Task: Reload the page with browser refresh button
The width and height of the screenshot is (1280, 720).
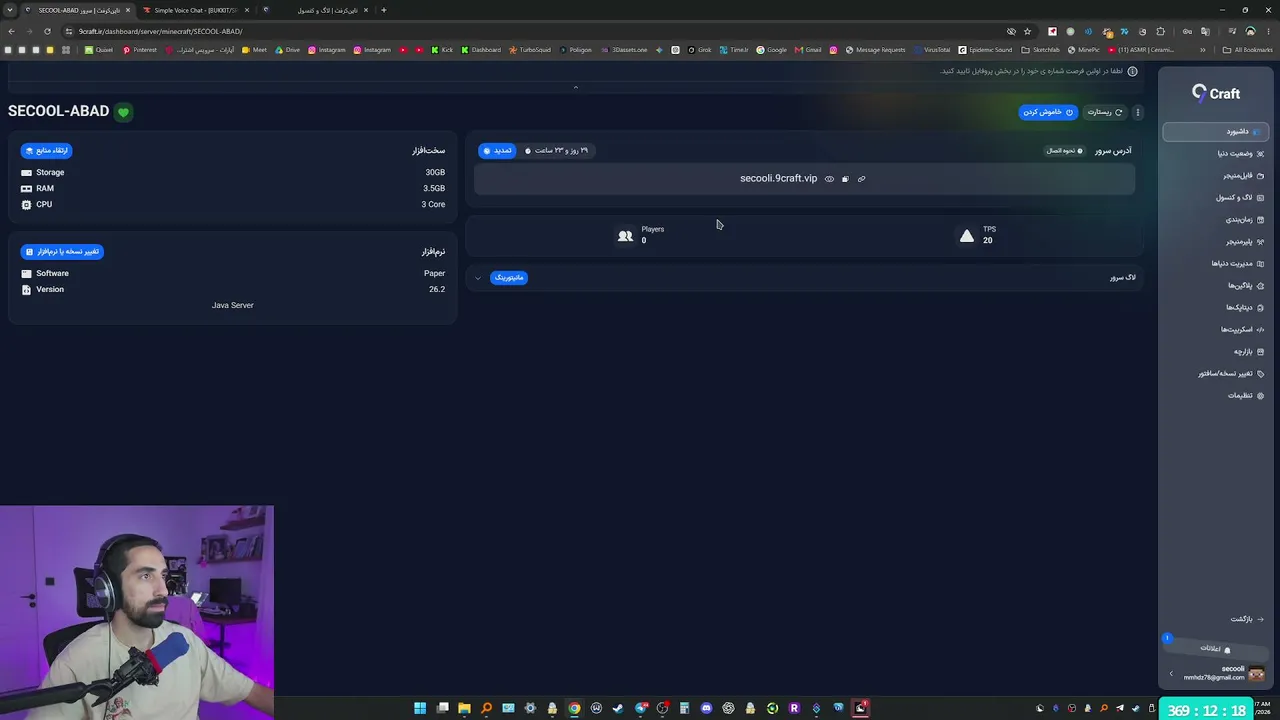Action: point(47,31)
